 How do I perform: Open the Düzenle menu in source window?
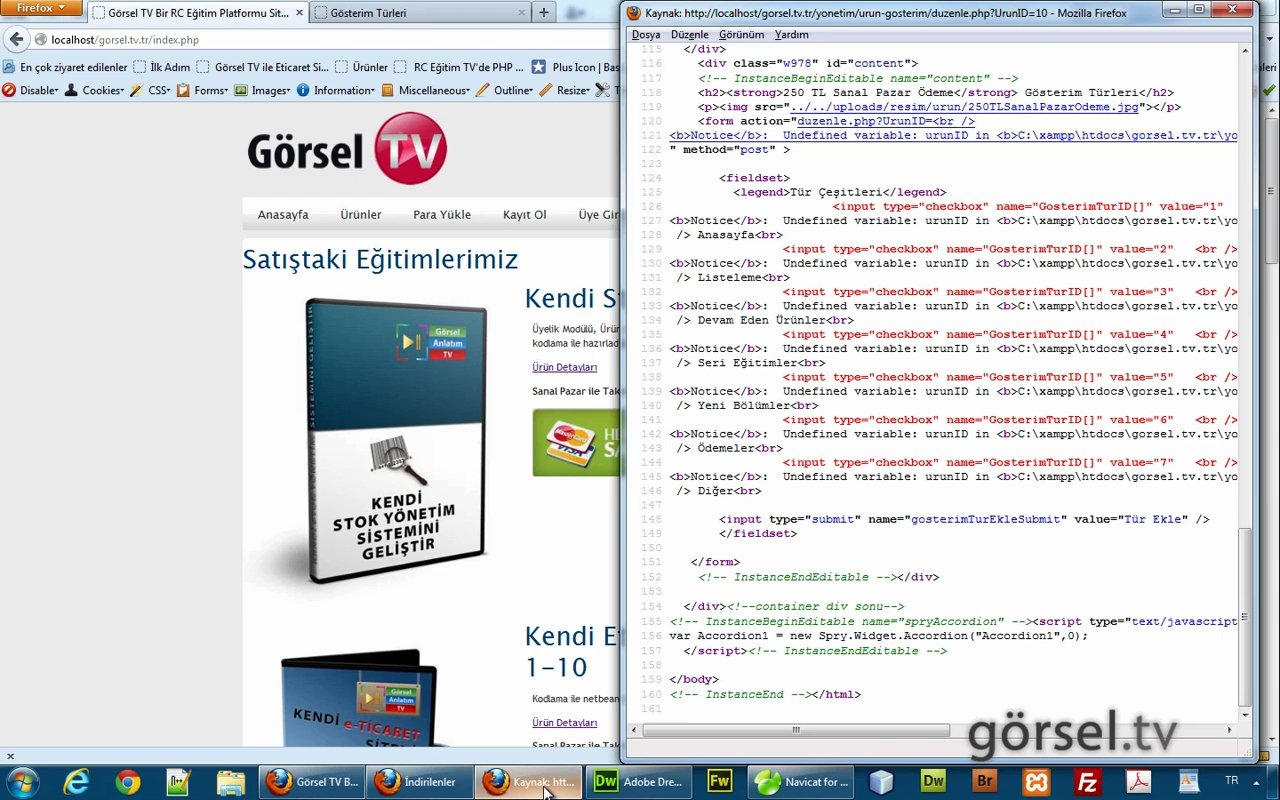tap(690, 34)
